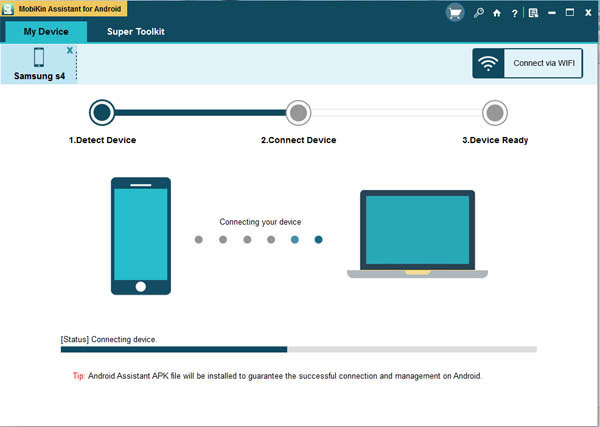The width and height of the screenshot is (600, 427).
Task: Click the large phone illustration
Action: 141,236
